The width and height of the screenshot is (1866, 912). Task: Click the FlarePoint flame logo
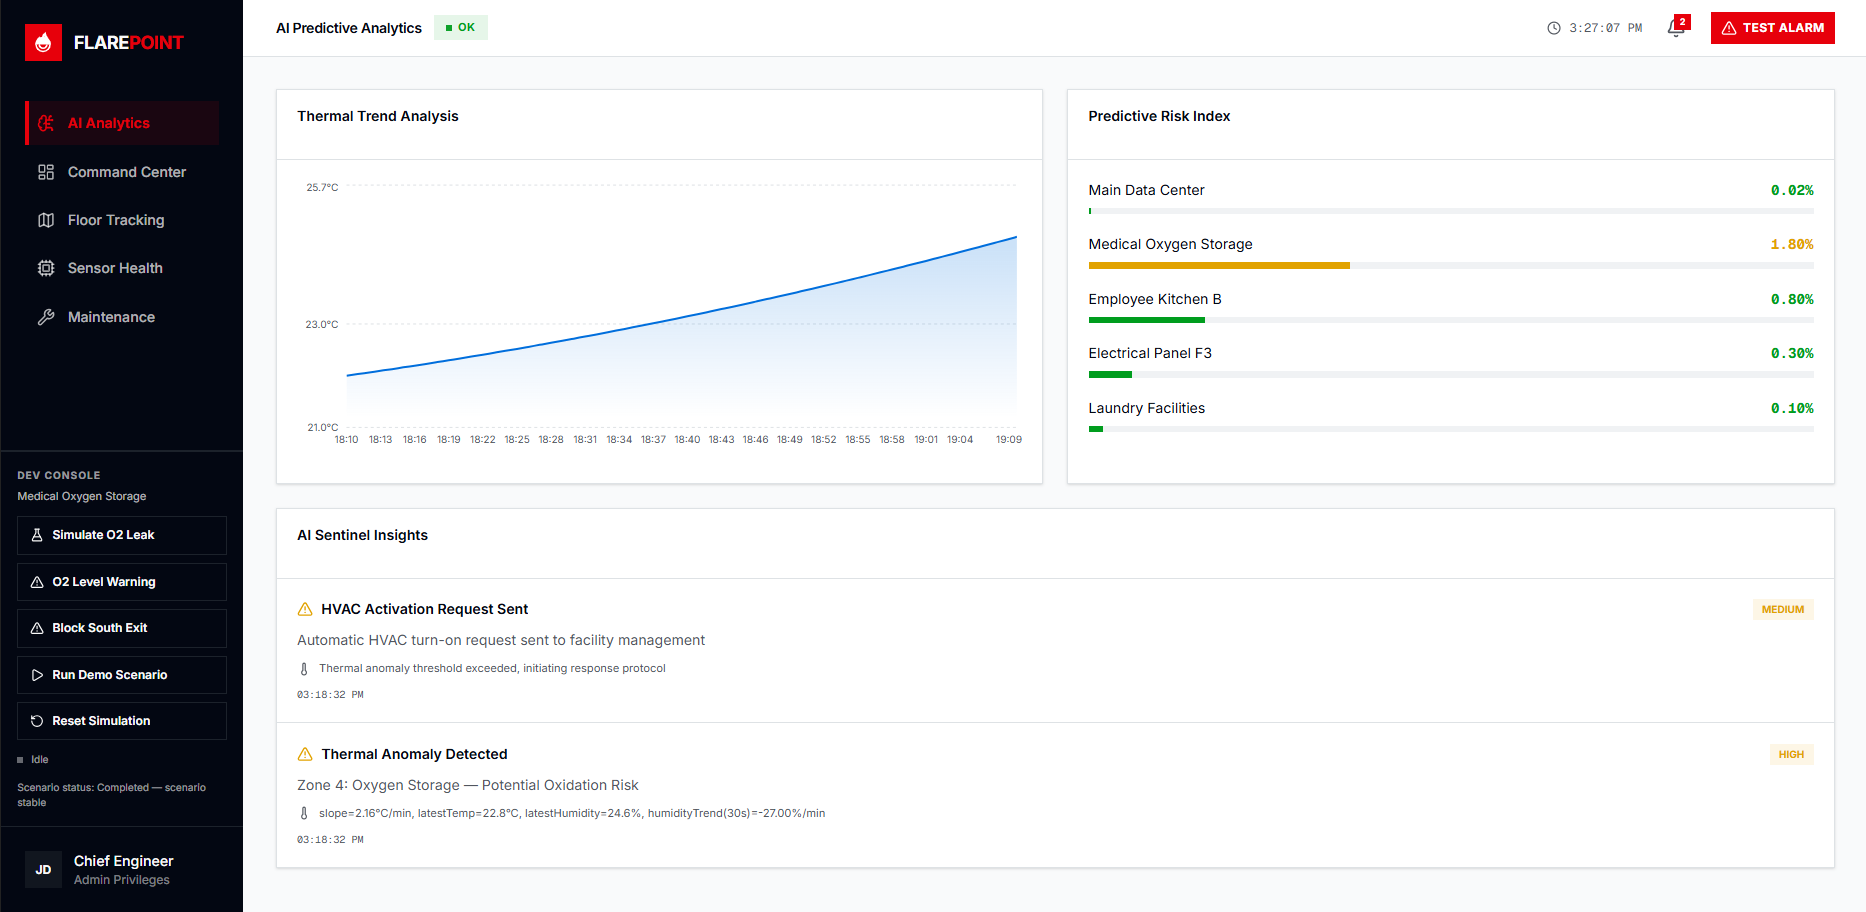[x=43, y=42]
